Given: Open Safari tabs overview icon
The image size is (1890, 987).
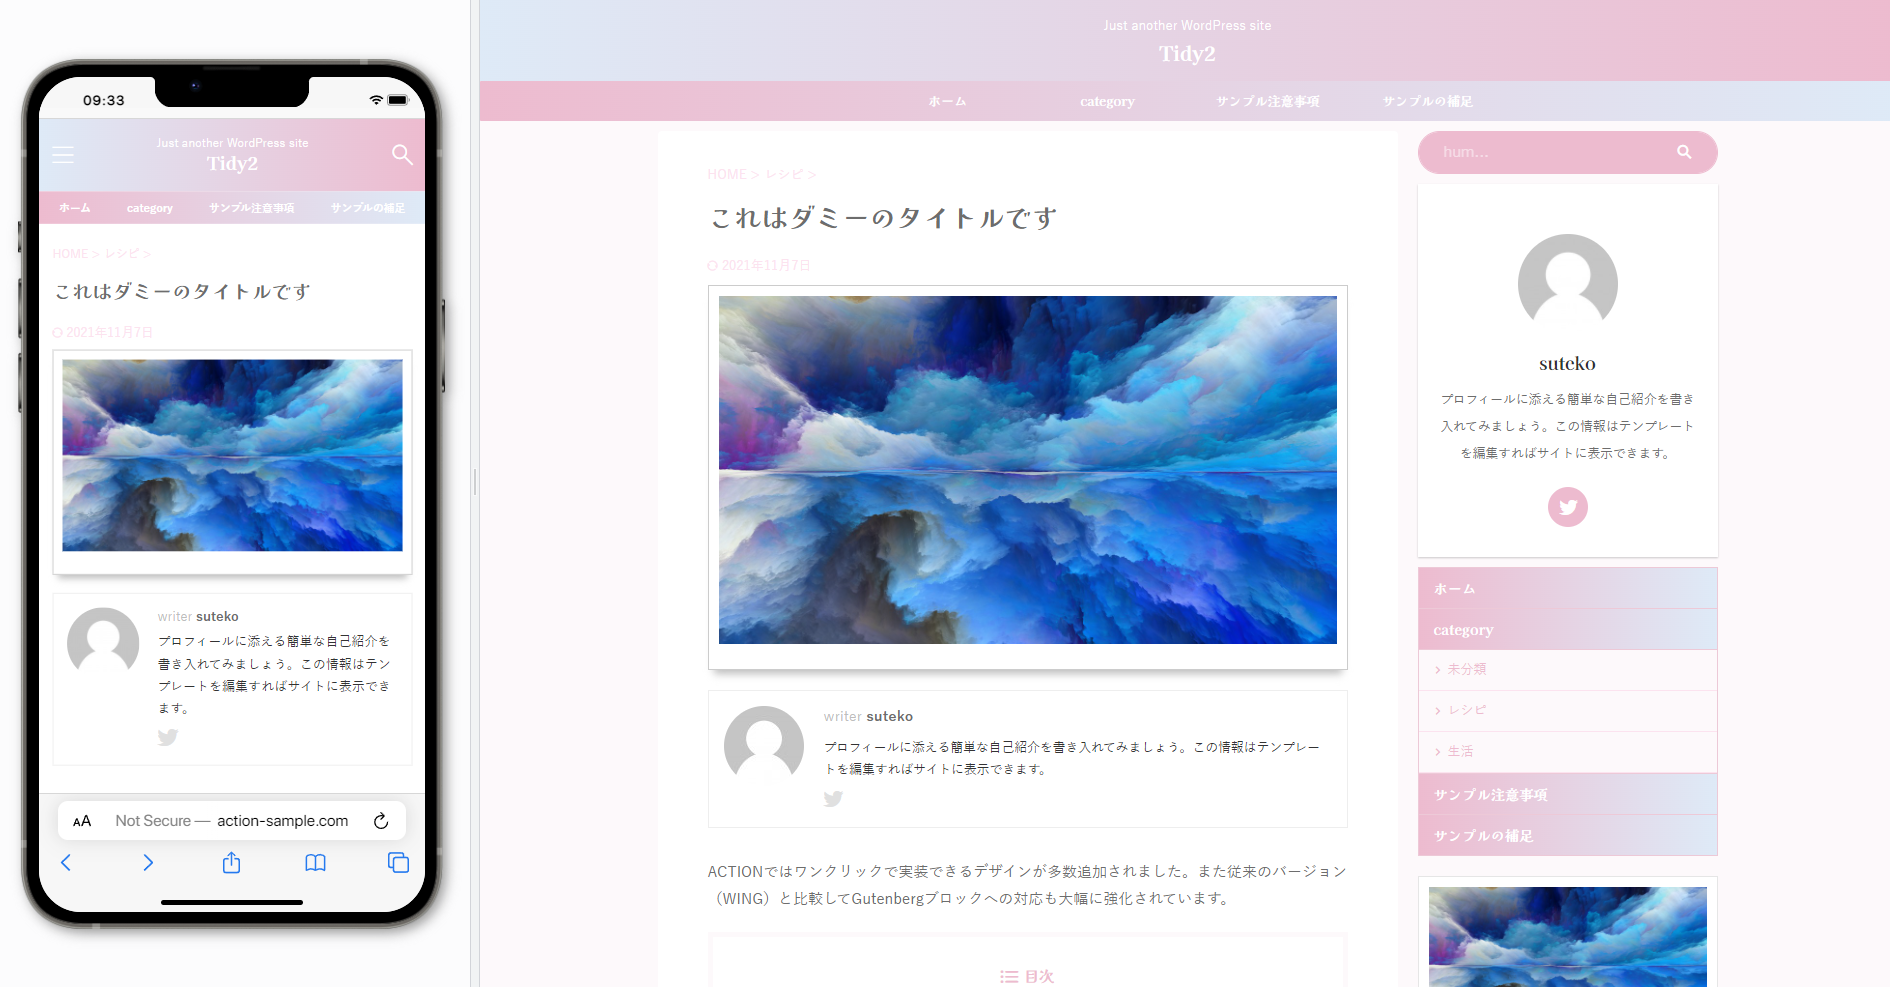Looking at the screenshot, I should tap(398, 862).
